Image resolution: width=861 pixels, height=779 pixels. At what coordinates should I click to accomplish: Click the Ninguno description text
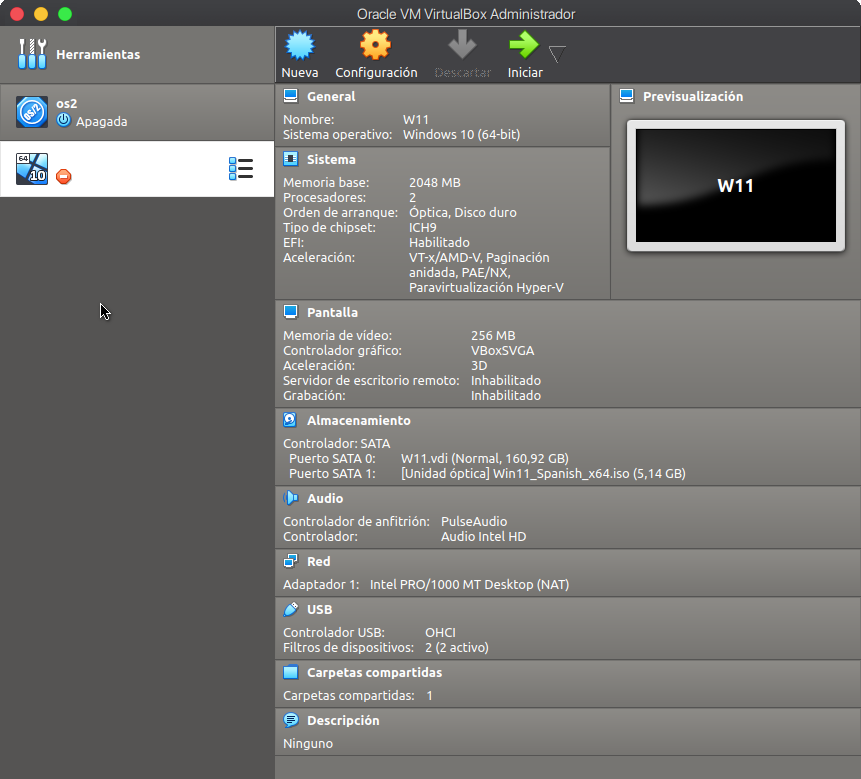pos(308,744)
